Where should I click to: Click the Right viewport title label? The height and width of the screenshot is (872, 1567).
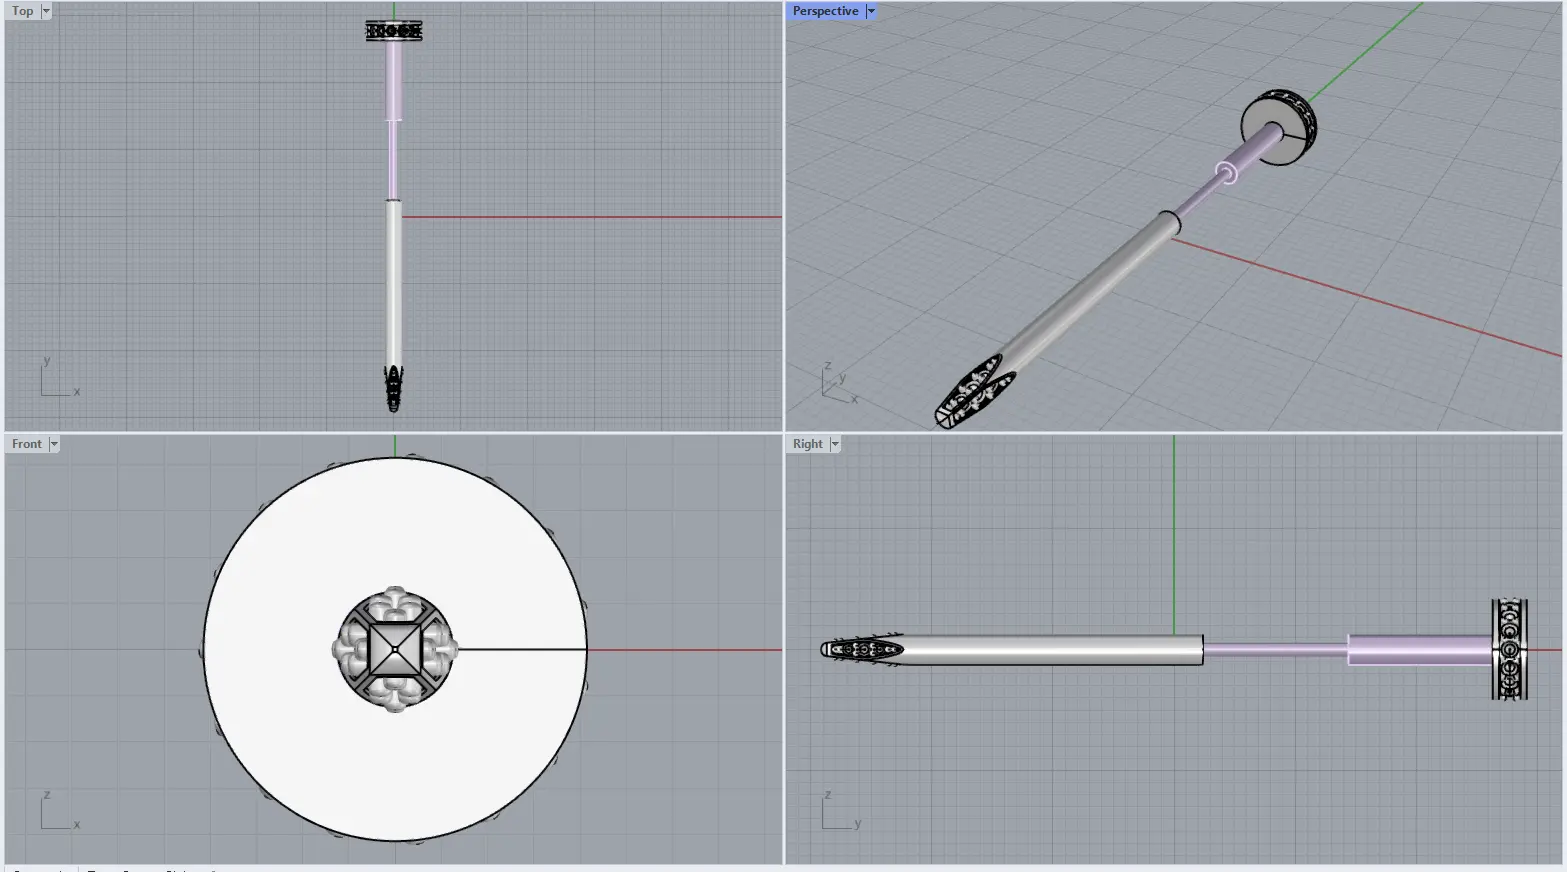pos(807,444)
